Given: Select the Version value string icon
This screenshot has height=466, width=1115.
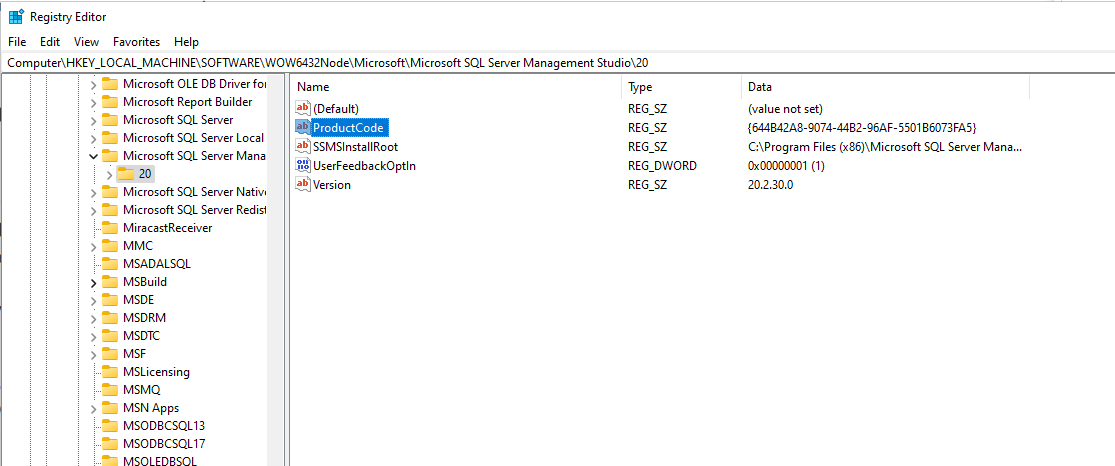Looking at the screenshot, I should click(x=303, y=184).
